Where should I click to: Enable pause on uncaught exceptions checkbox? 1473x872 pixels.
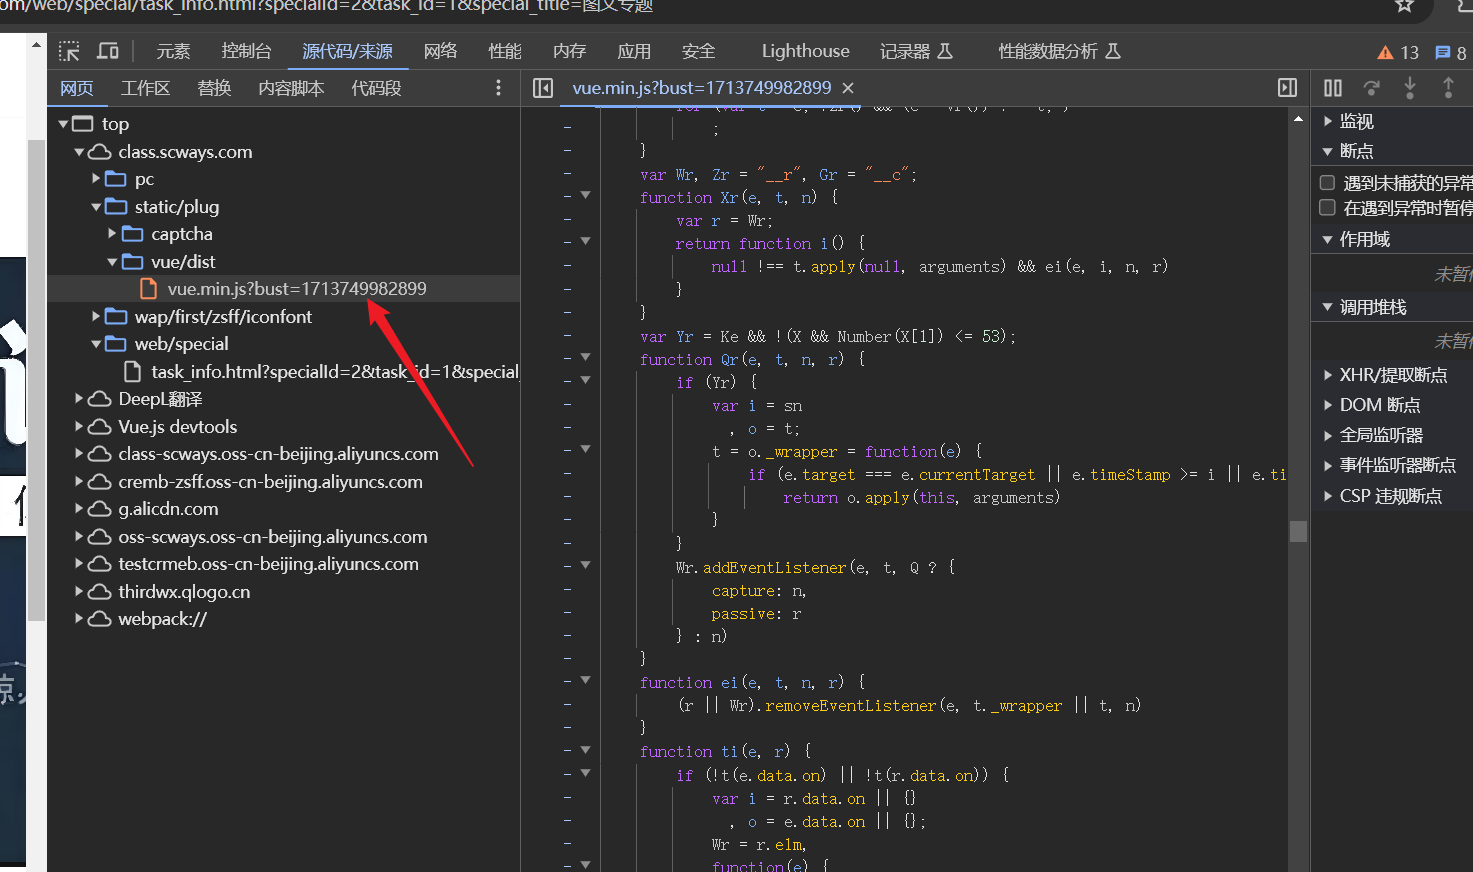[x=1328, y=183]
